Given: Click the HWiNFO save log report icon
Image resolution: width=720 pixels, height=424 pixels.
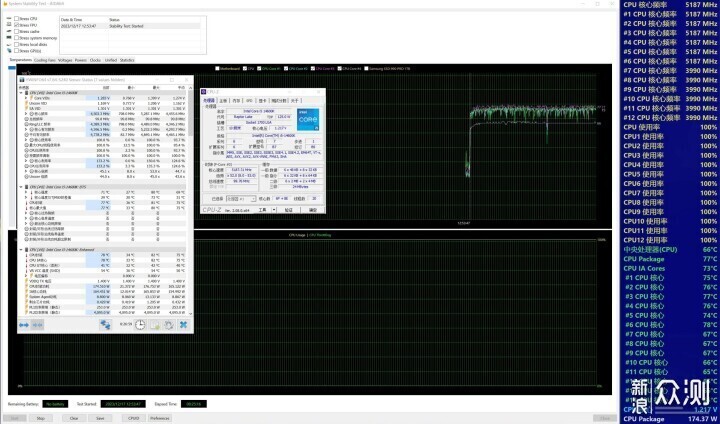Looking at the screenshot, I should point(154,323).
